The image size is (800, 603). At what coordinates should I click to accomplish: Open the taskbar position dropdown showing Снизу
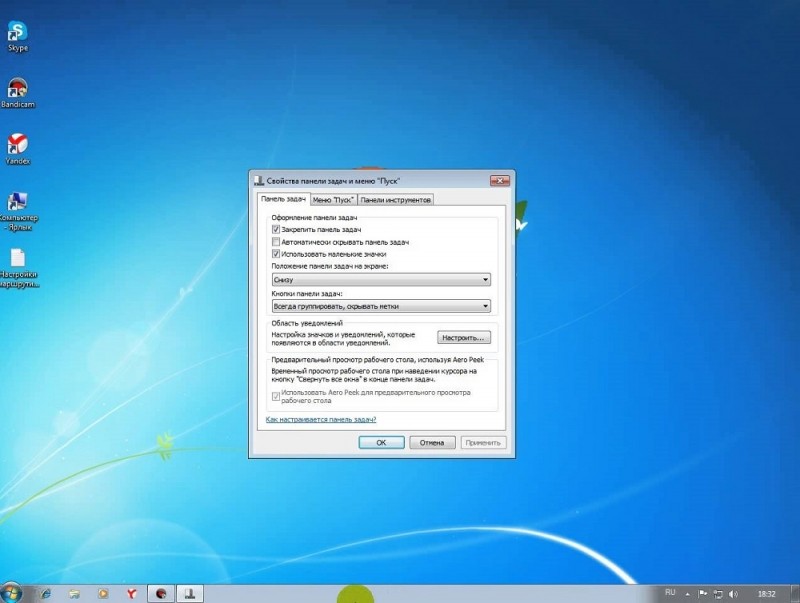click(381, 280)
